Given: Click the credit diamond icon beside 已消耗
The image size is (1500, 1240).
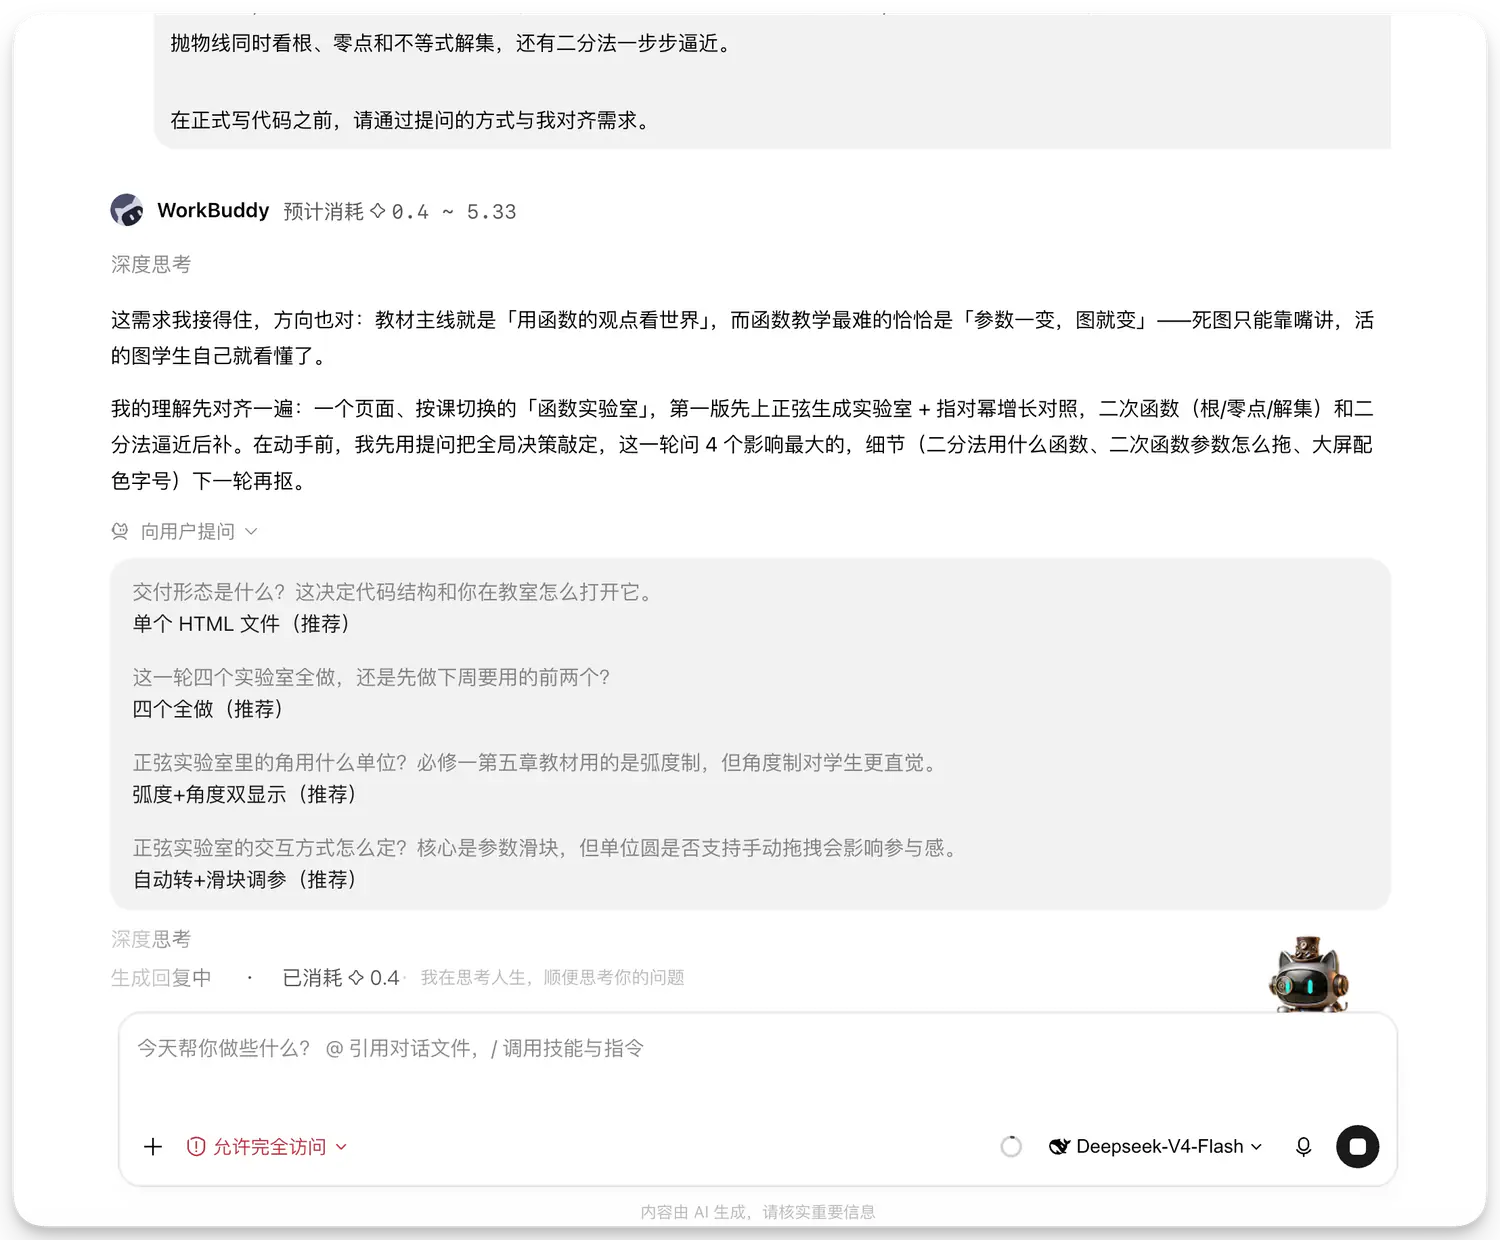Looking at the screenshot, I should 356,978.
